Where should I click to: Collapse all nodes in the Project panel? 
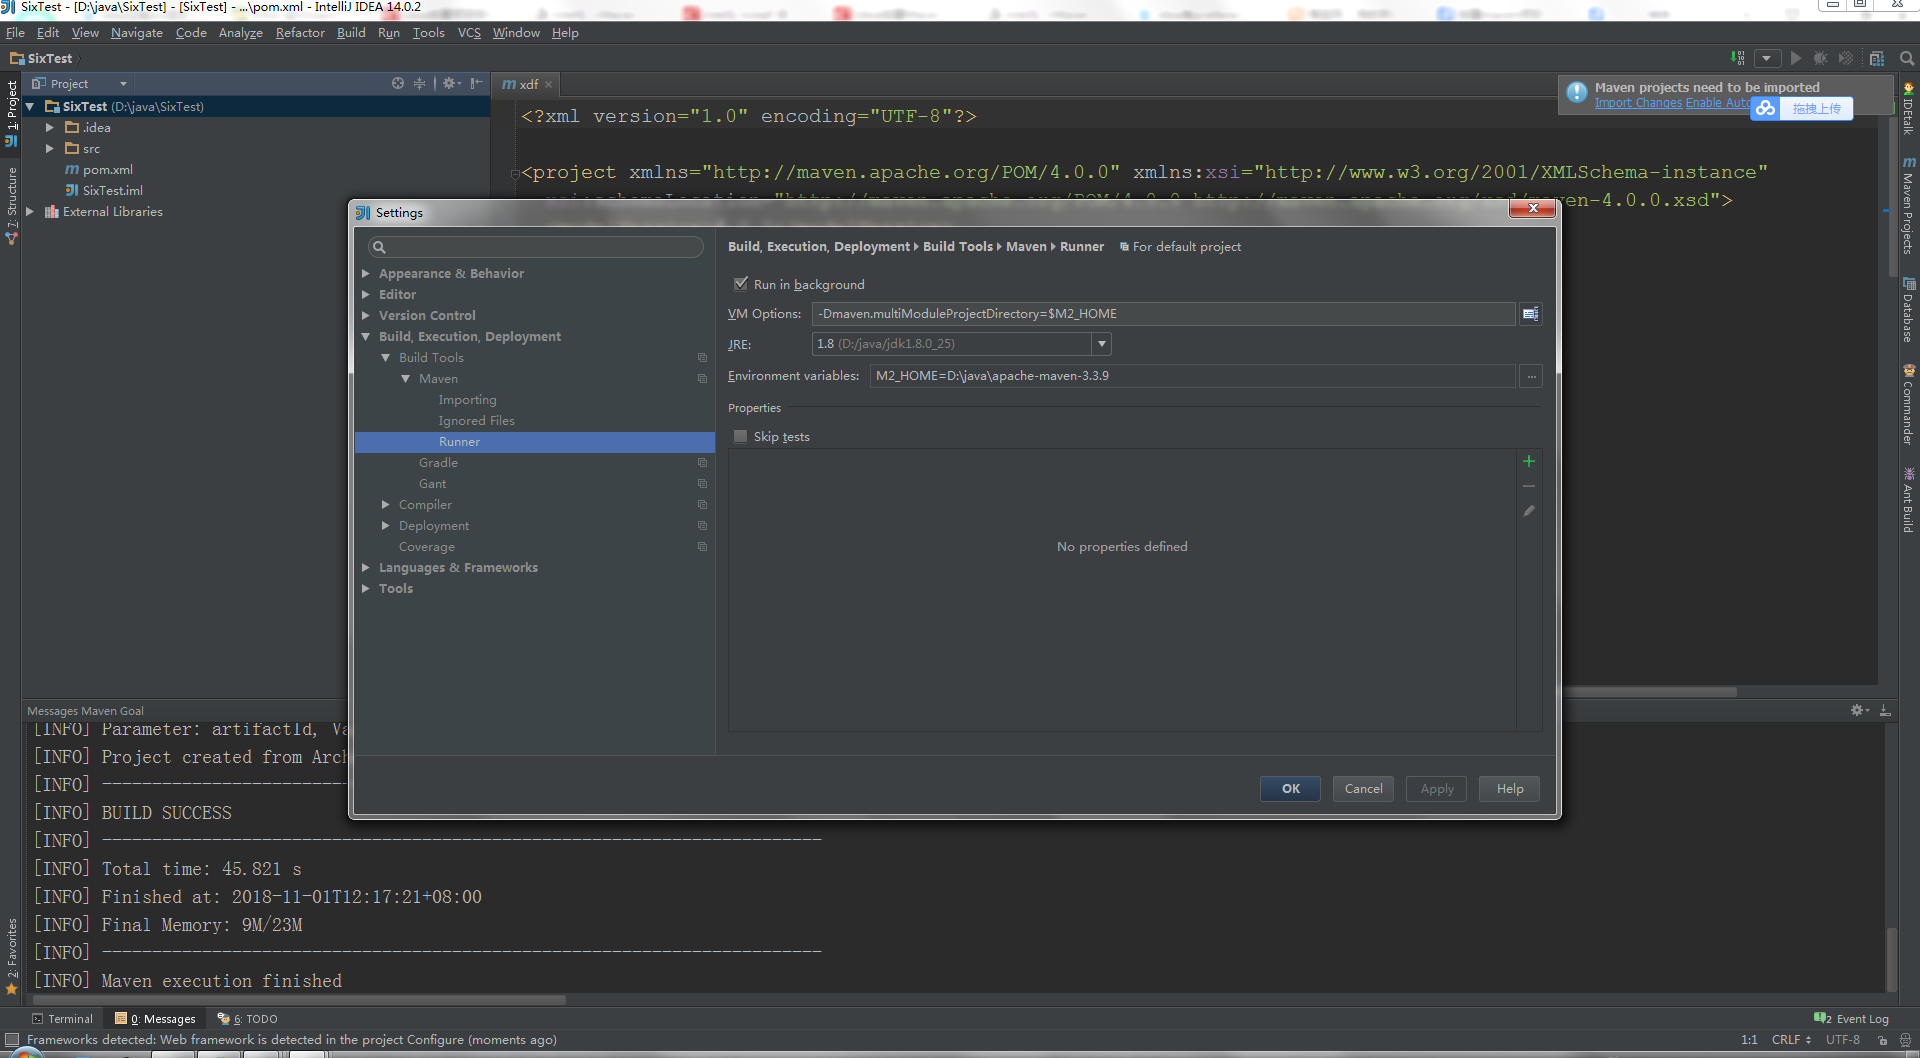click(x=419, y=83)
